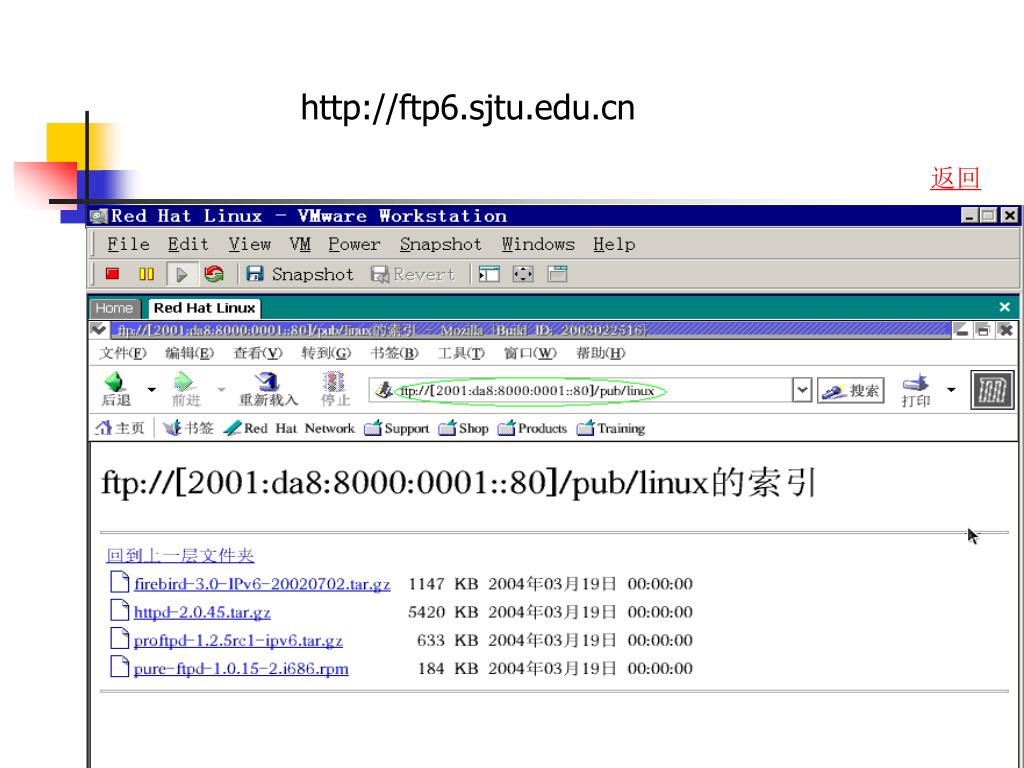Open the VMware Help menu
Screen dimensions: 1024x768
(x=614, y=244)
